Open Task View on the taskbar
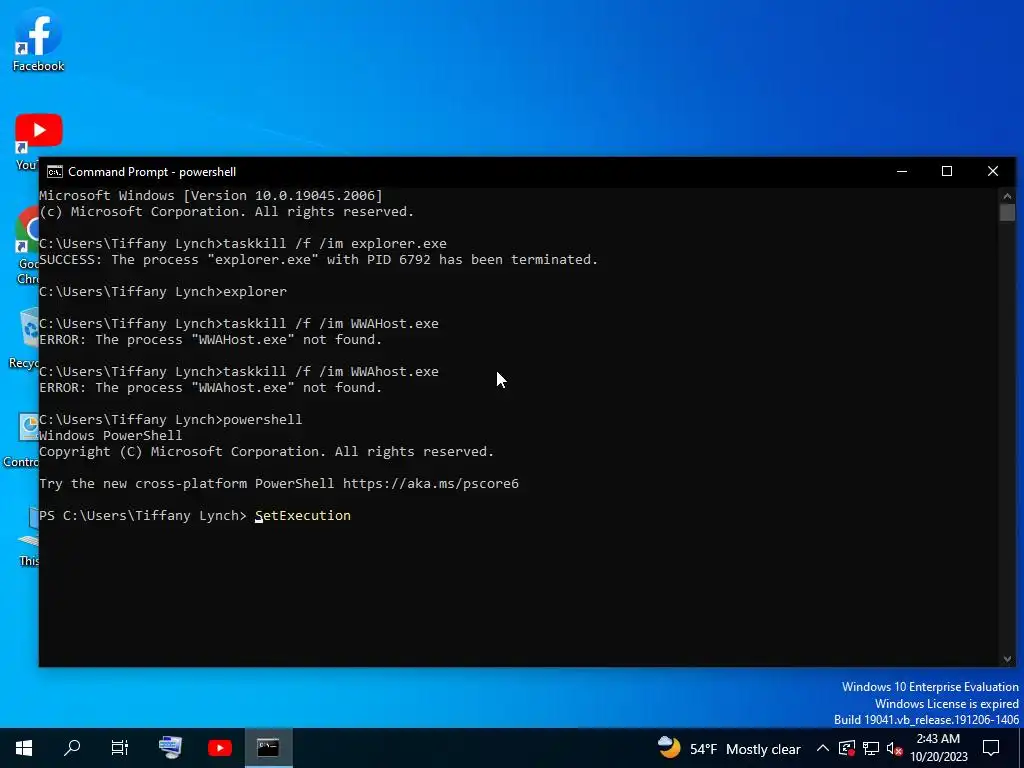 (120, 748)
